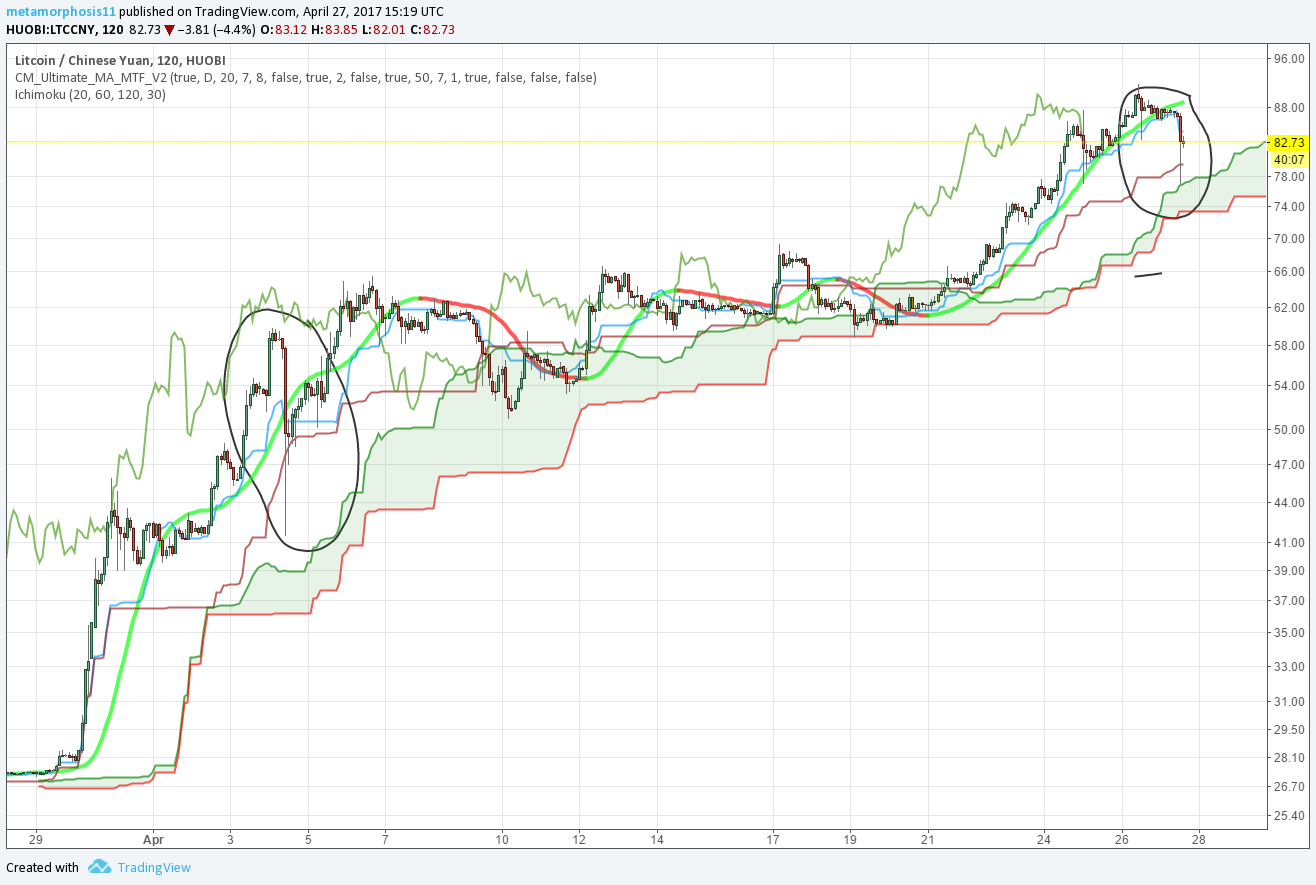Click the 29.50 price axis label
Viewport: 1316px width, 885px height.
(x=1289, y=730)
